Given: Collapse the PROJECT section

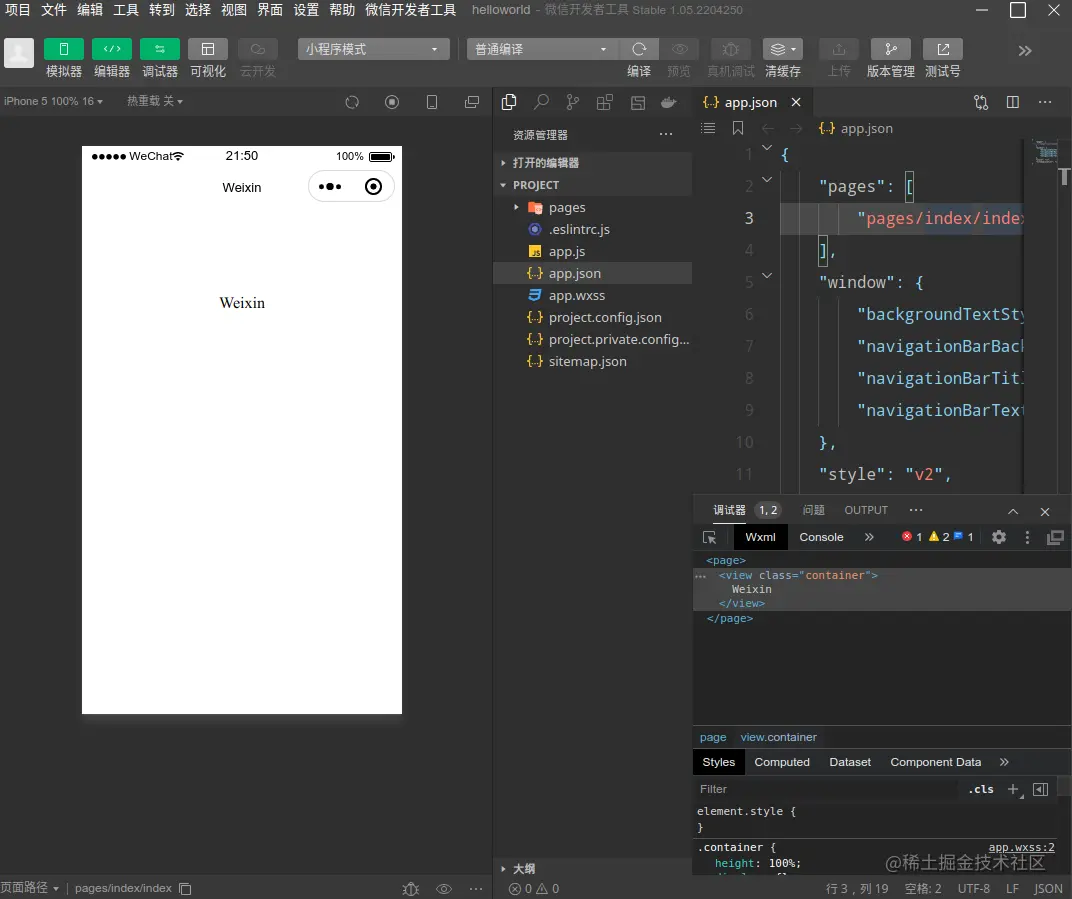Looking at the screenshot, I should tap(592, 185).
